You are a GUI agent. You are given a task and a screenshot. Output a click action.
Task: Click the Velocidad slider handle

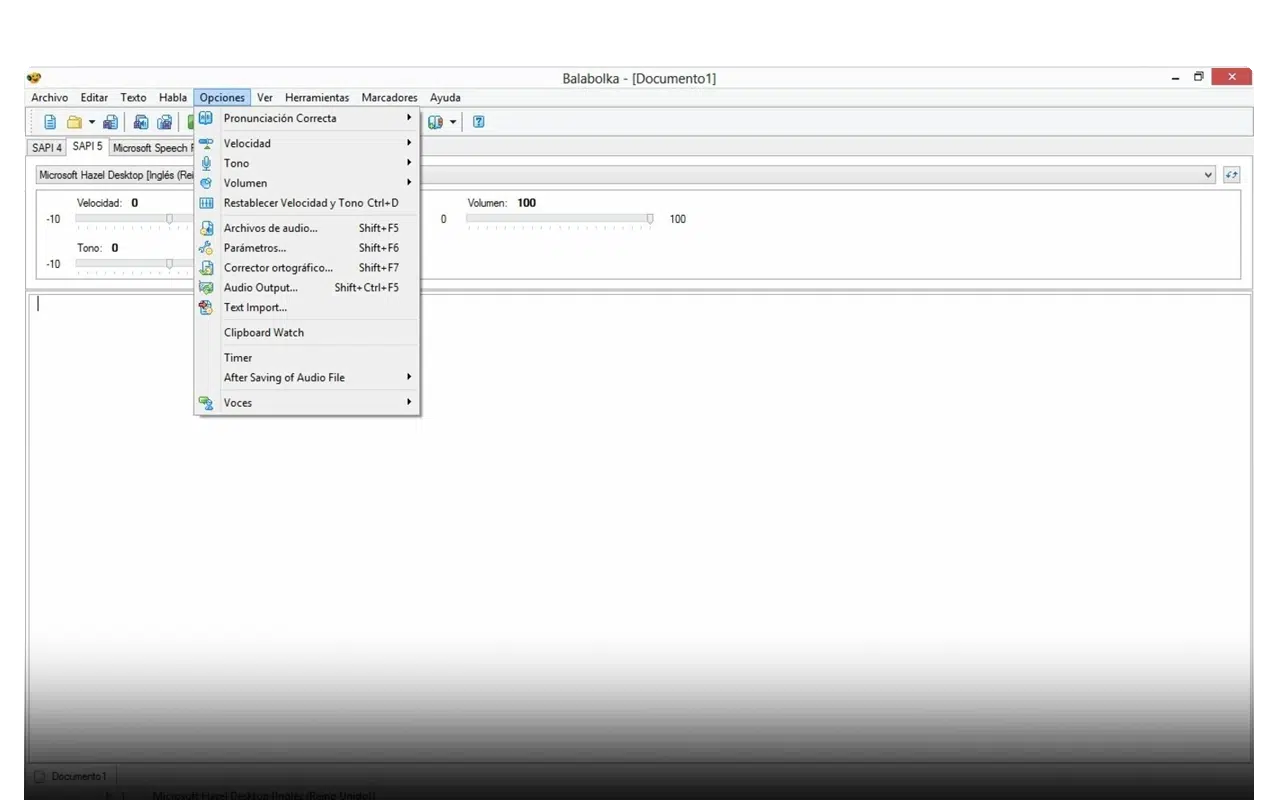pos(169,218)
